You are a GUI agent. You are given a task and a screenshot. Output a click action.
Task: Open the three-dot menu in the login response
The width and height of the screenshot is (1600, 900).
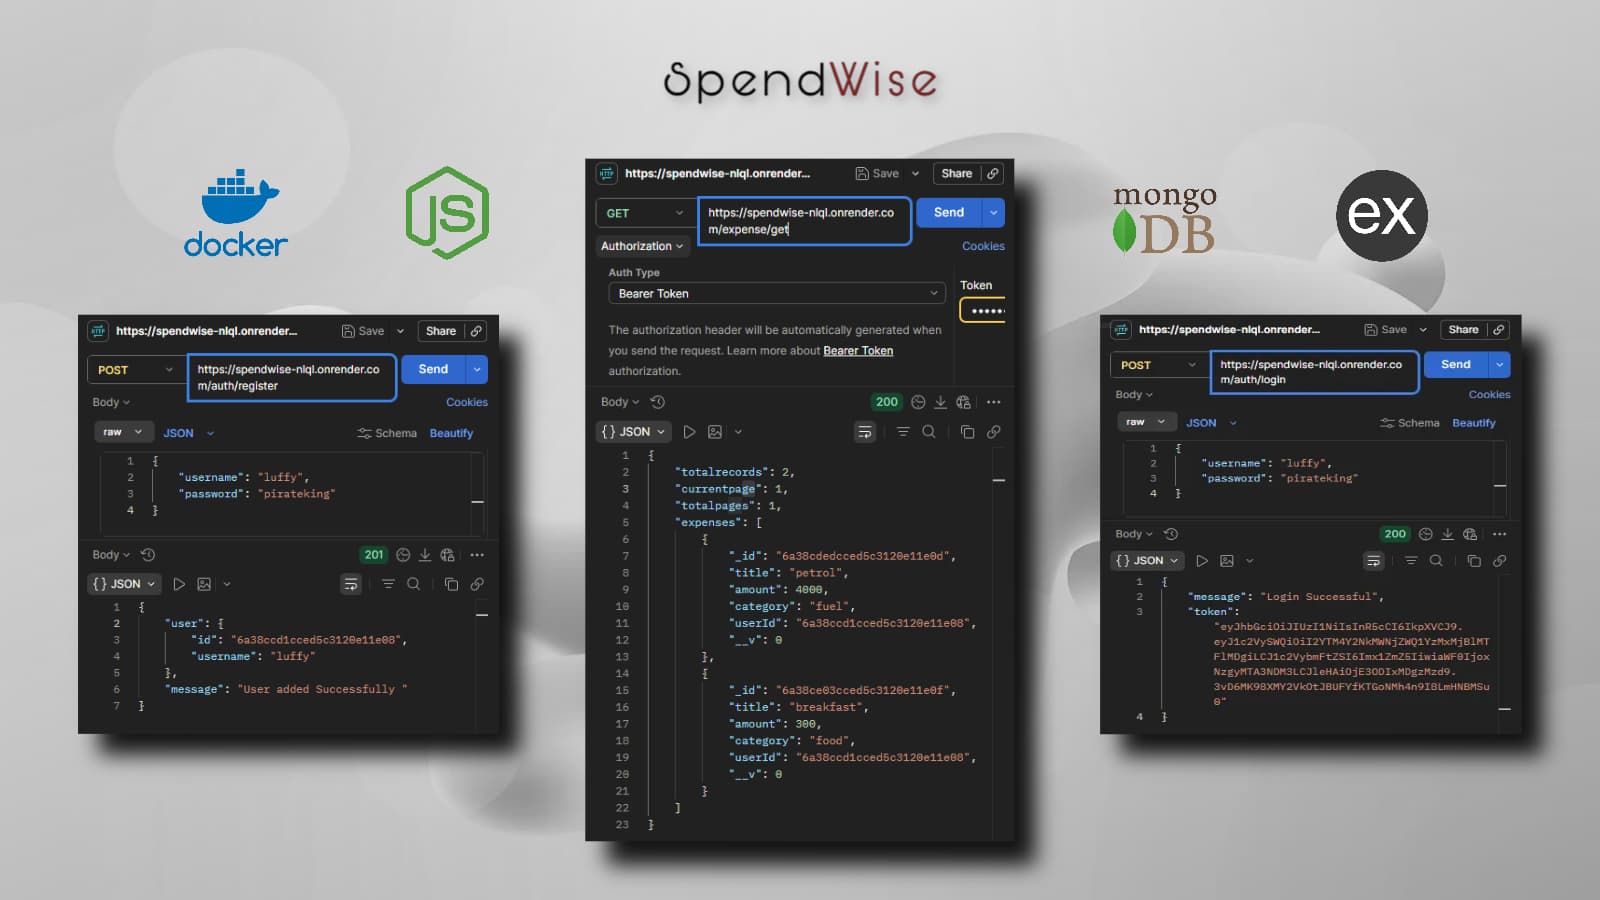[1499, 534]
